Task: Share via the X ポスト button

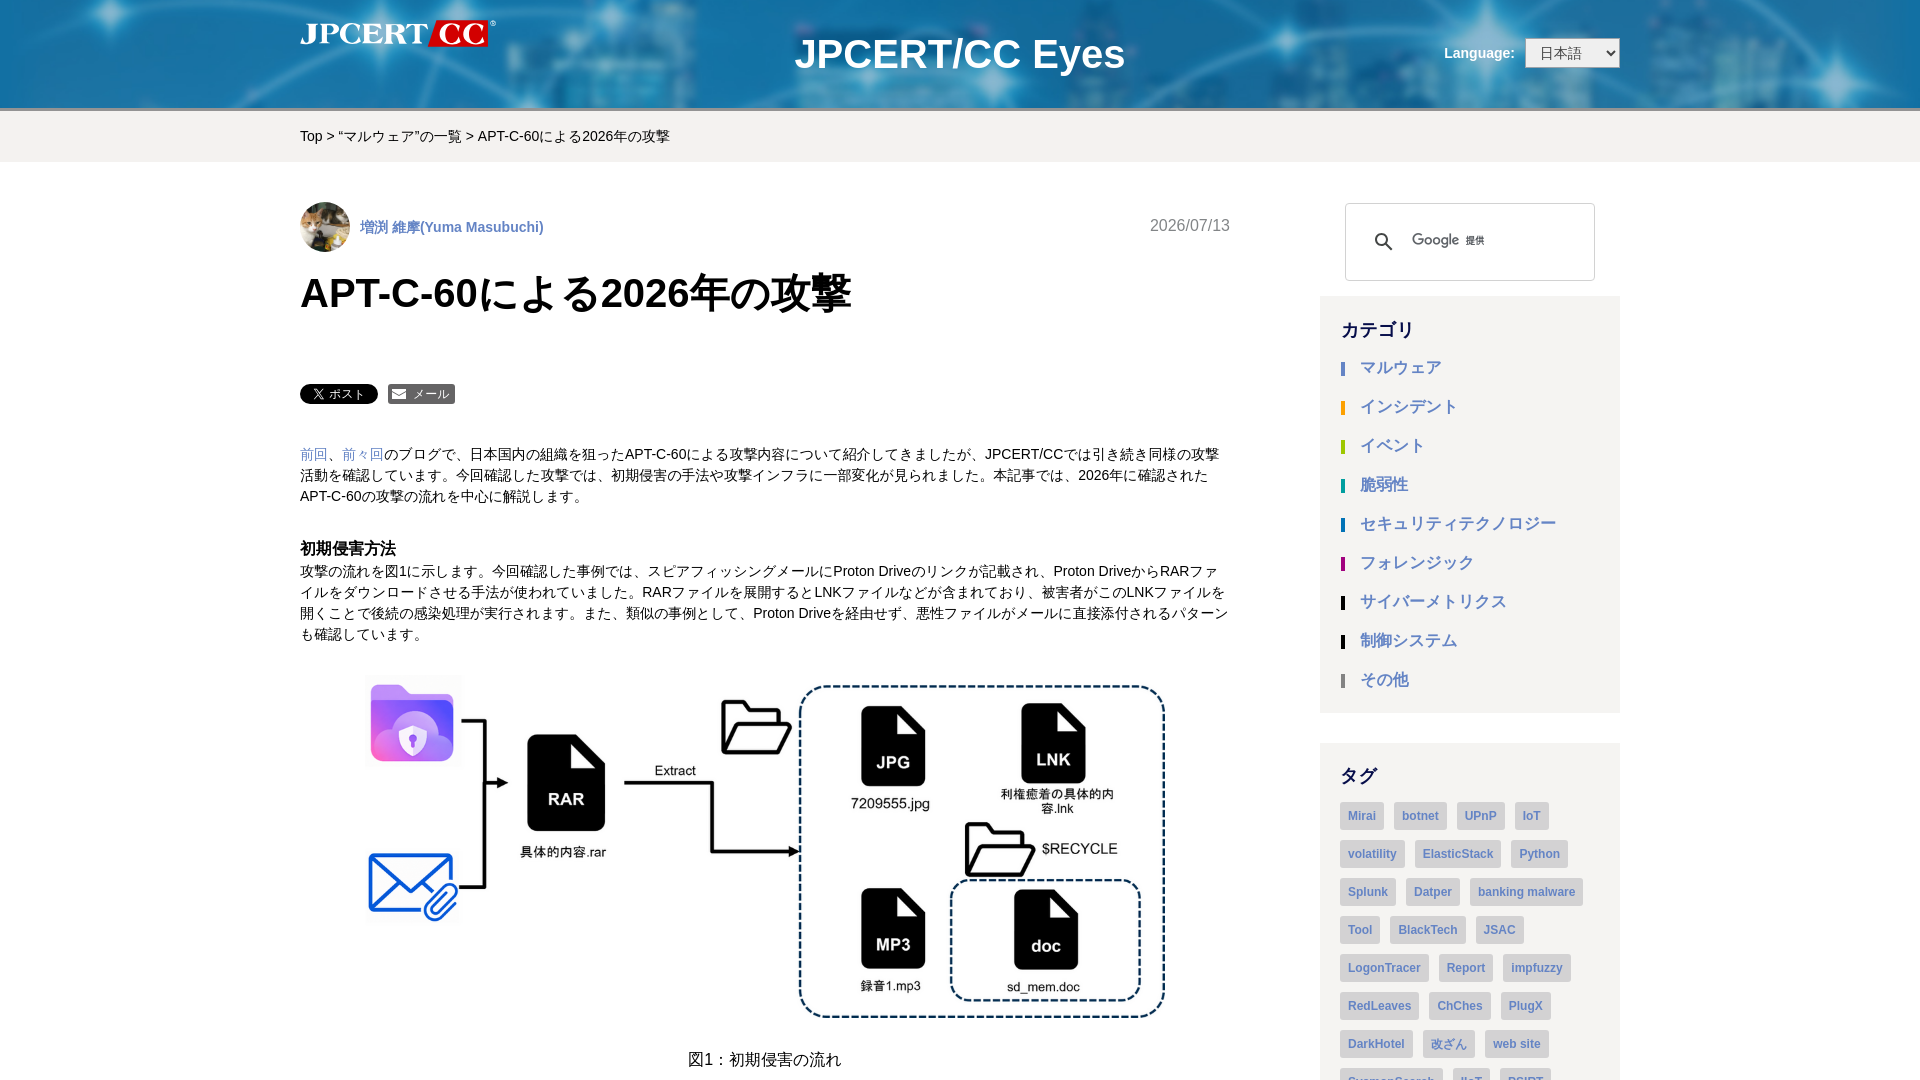Action: point(339,394)
